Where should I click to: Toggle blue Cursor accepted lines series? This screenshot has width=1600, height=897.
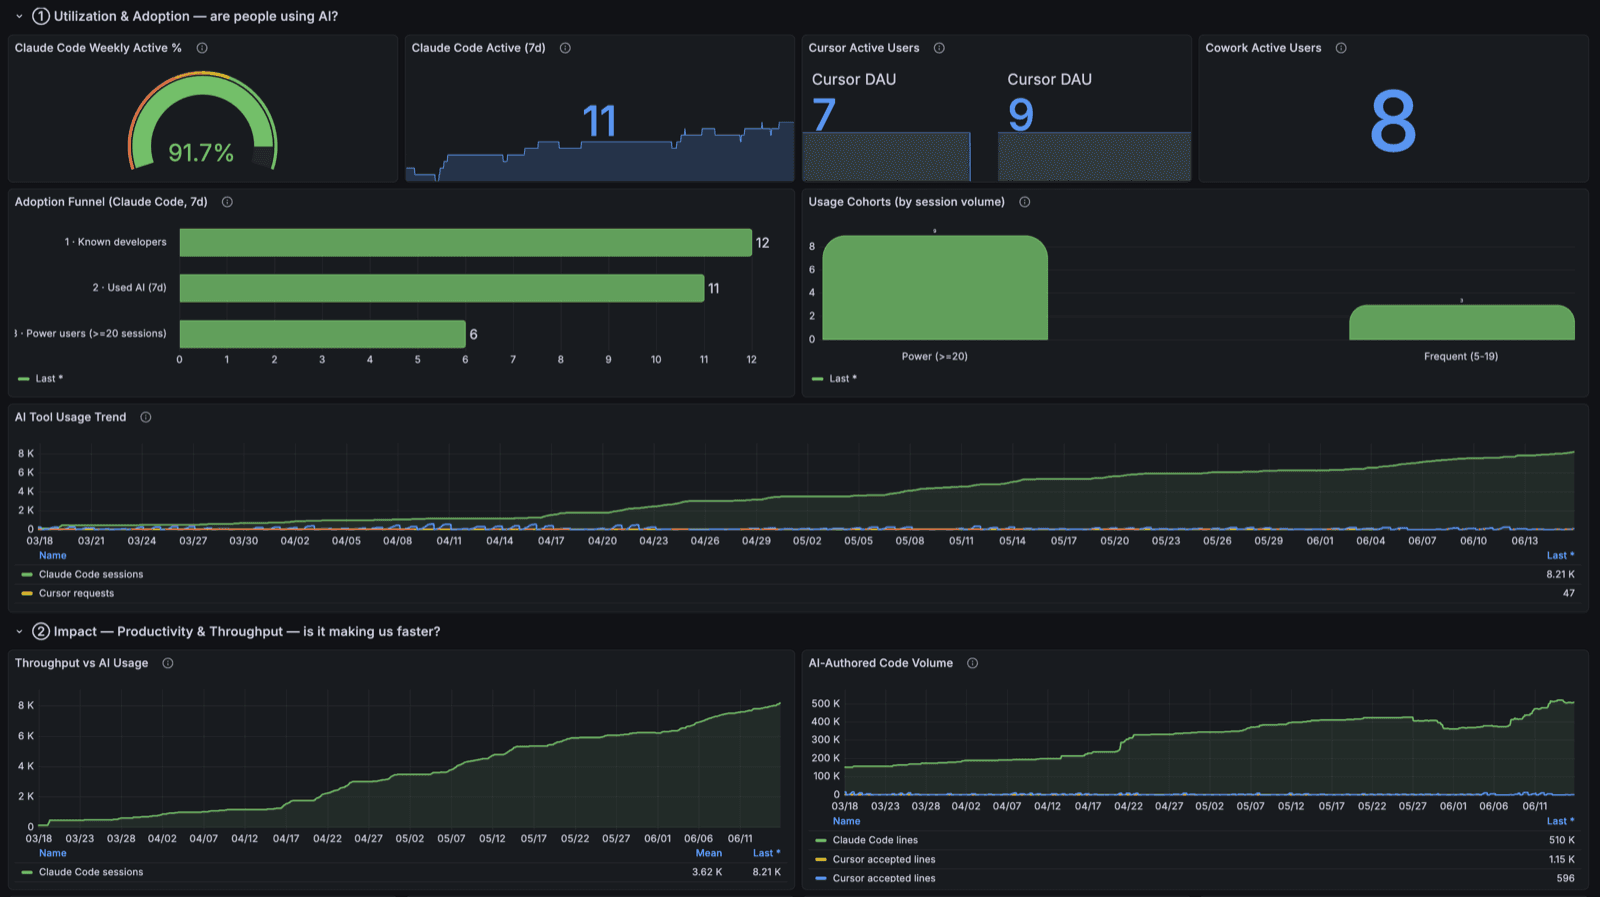(884, 879)
